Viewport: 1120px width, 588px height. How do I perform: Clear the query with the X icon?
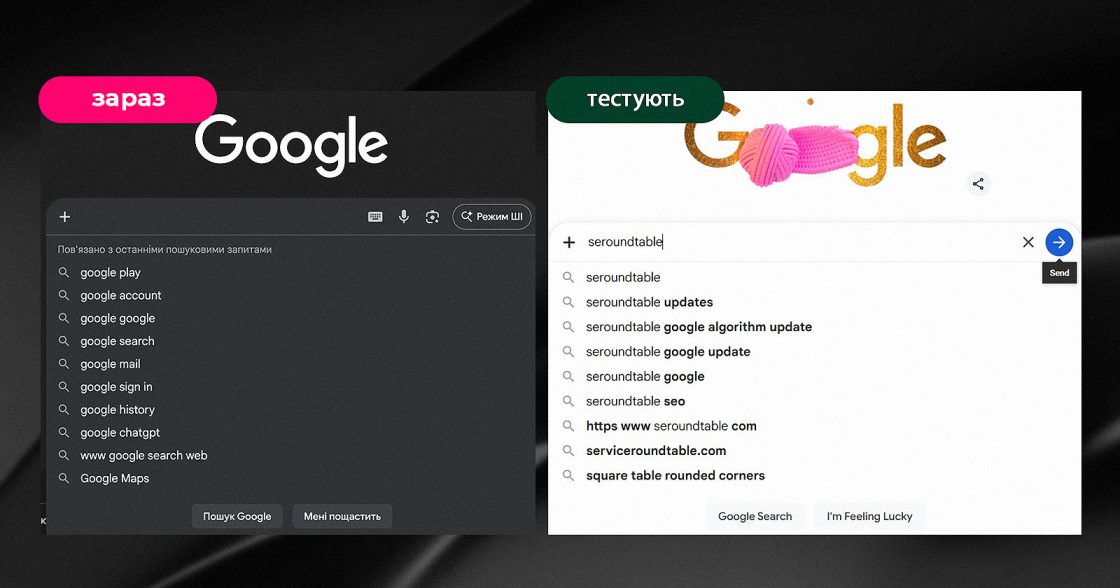click(1028, 241)
